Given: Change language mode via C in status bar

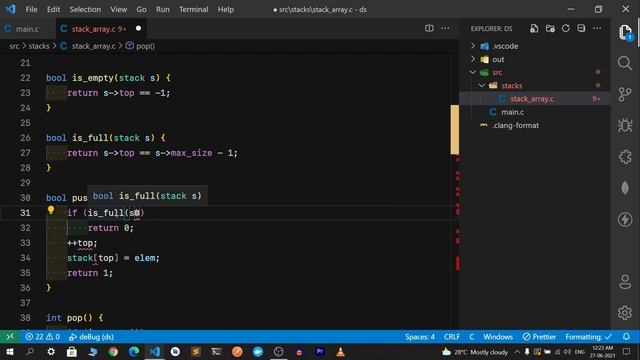Looking at the screenshot, I should pos(471,337).
